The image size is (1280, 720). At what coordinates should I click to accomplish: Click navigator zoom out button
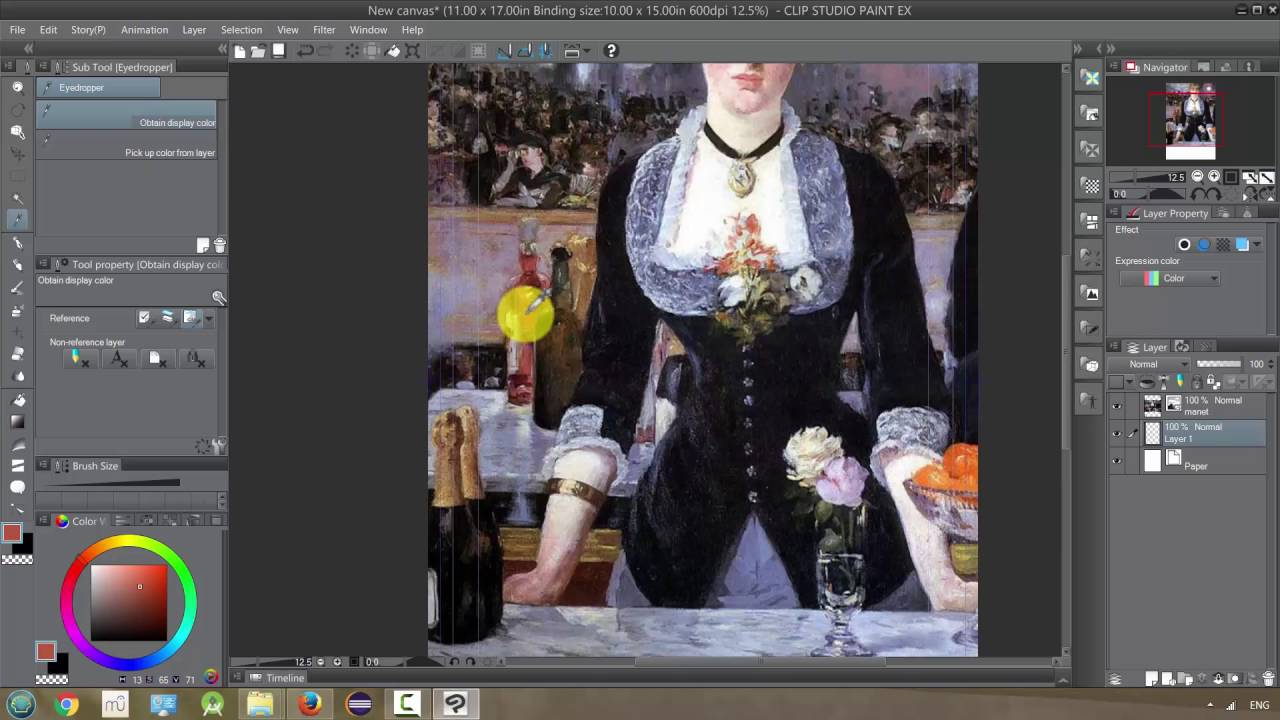tap(1199, 177)
